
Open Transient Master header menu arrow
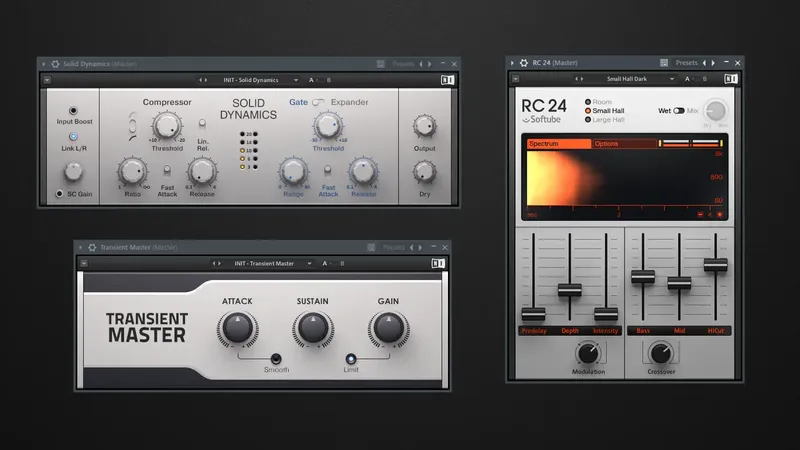tap(84, 263)
